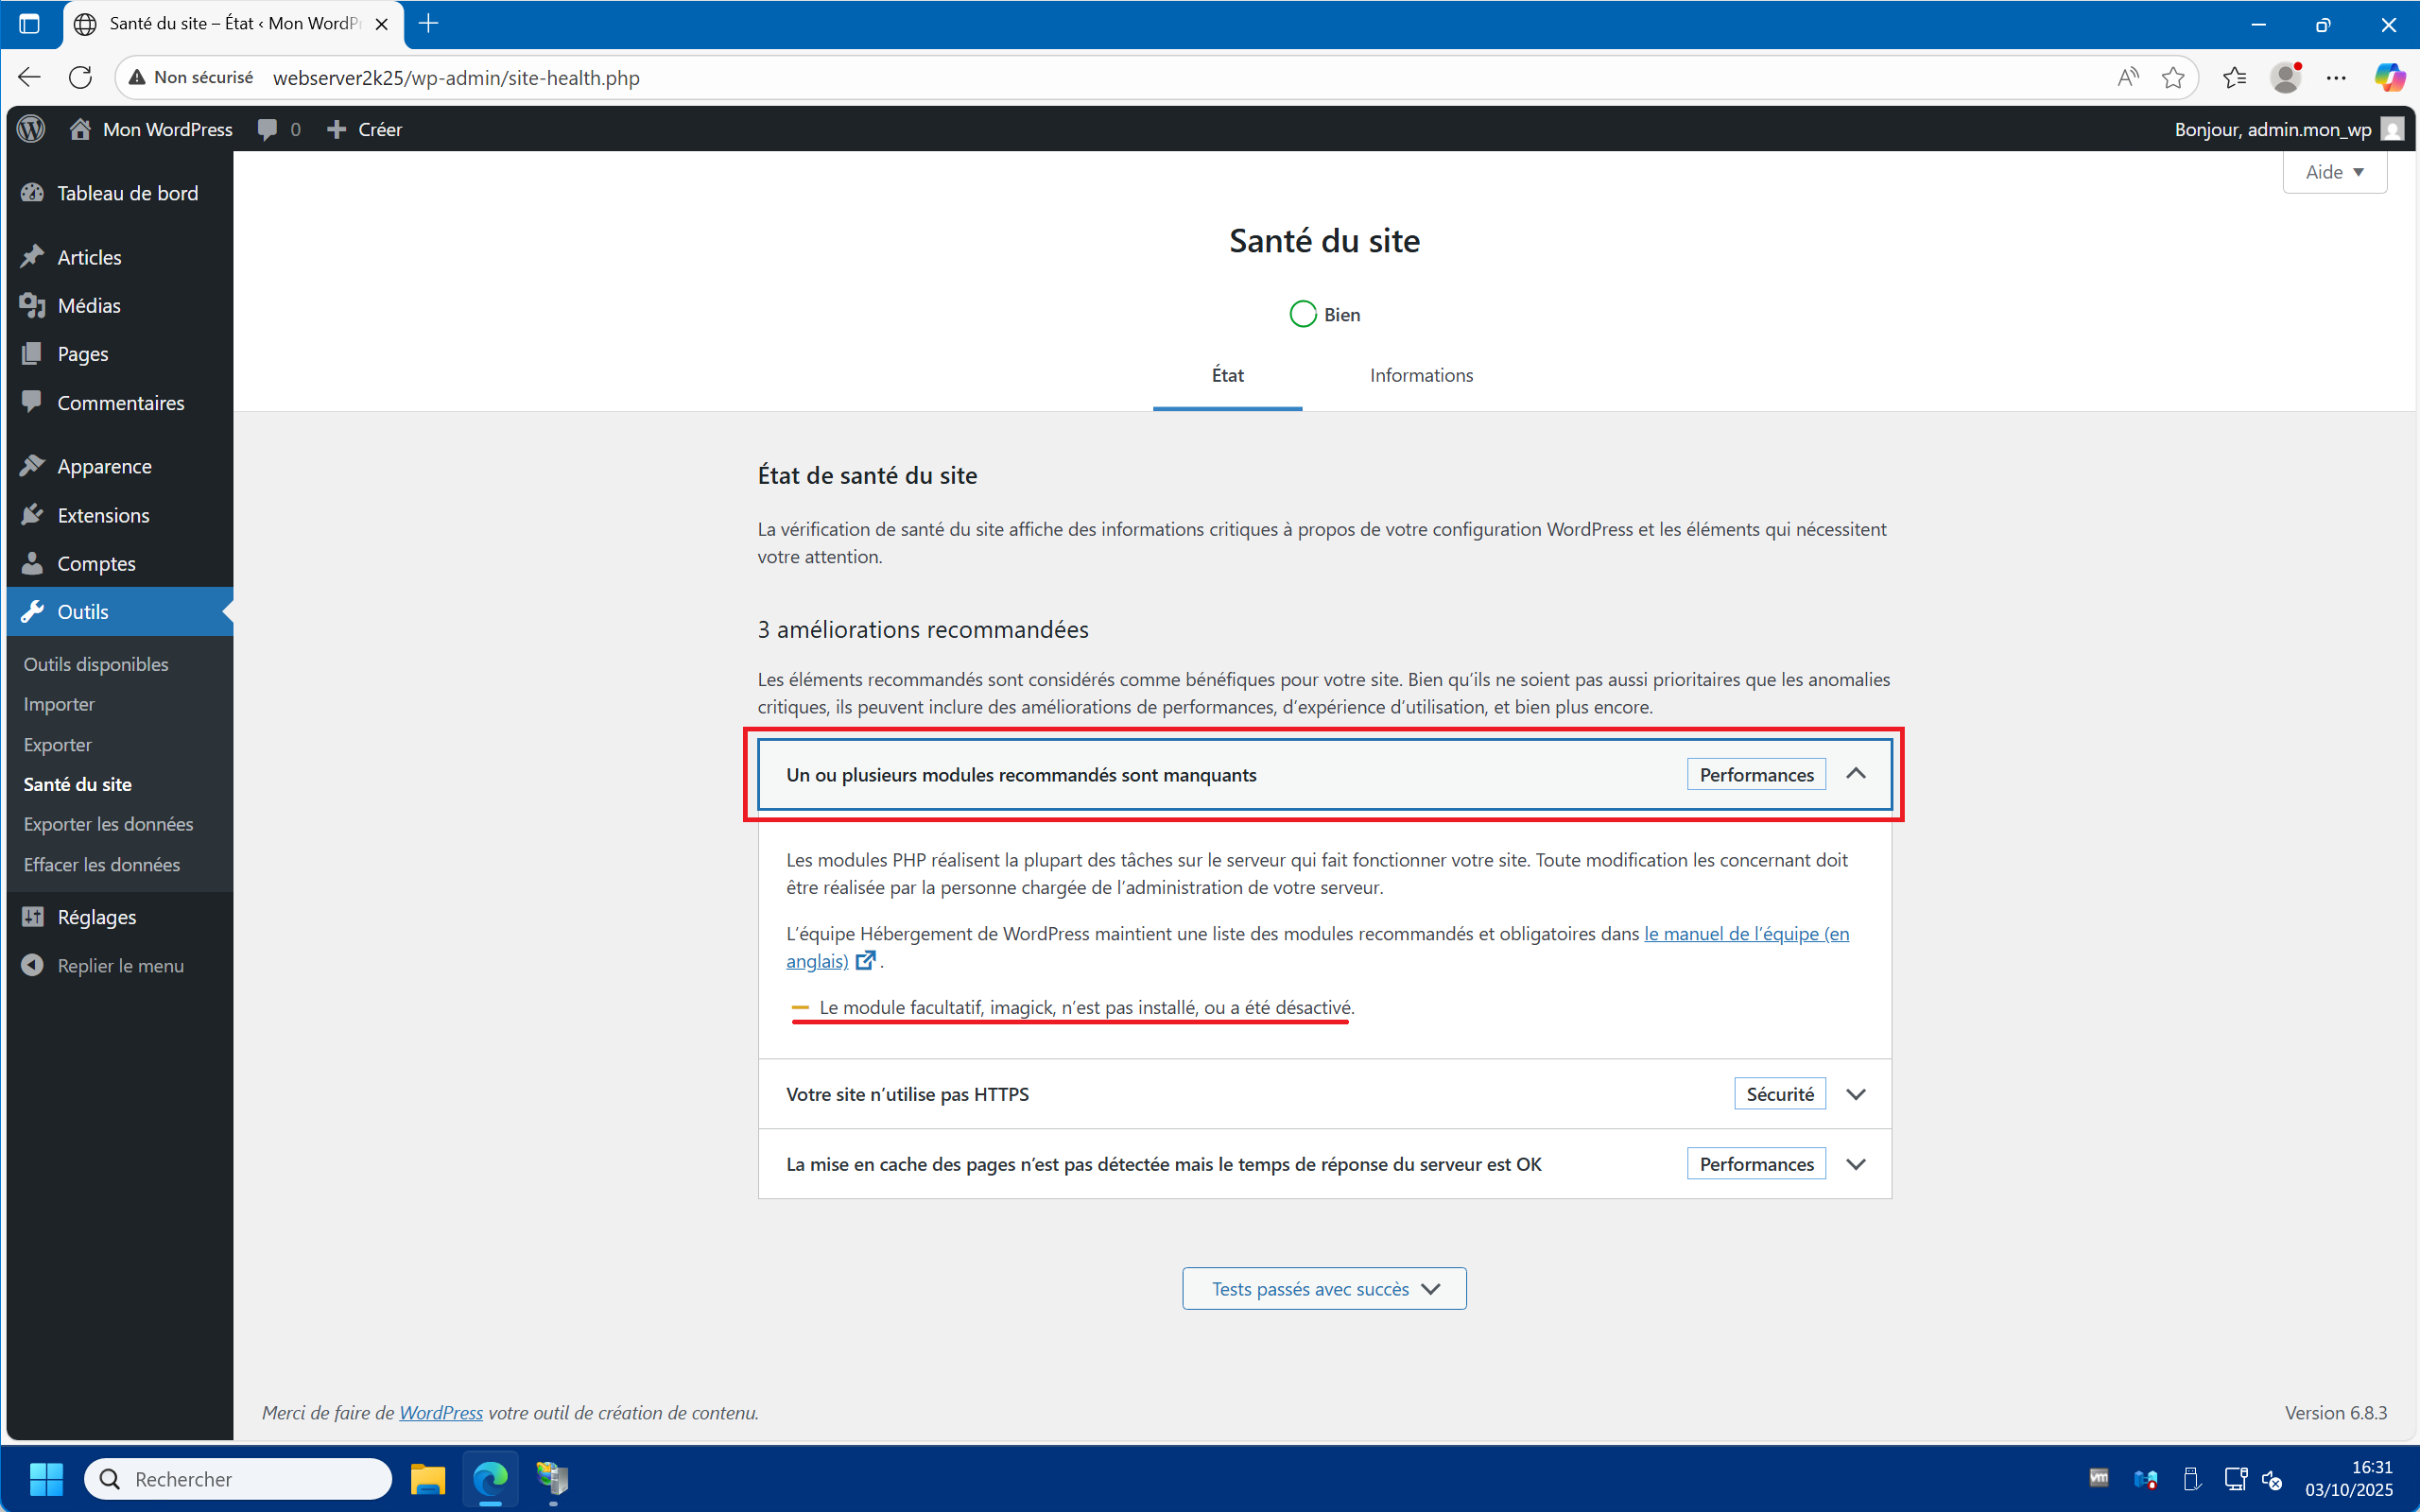
Task: Show Tests passés avec succès list
Action: click(x=1324, y=1289)
